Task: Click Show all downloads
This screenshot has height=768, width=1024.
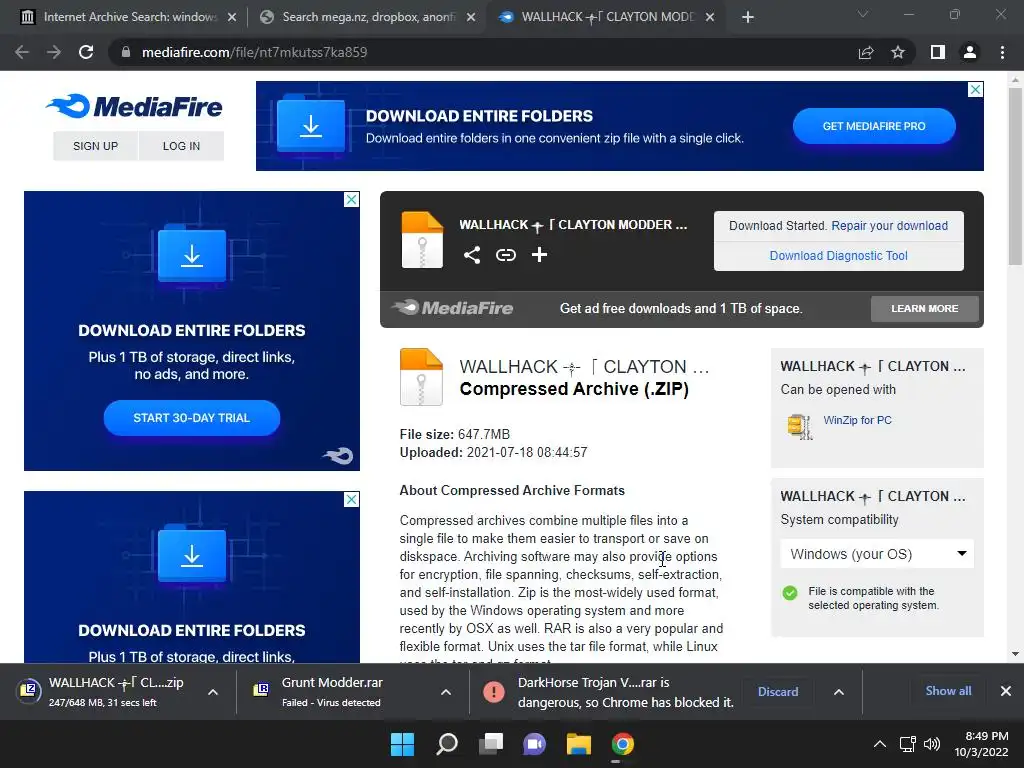Action: (948, 690)
